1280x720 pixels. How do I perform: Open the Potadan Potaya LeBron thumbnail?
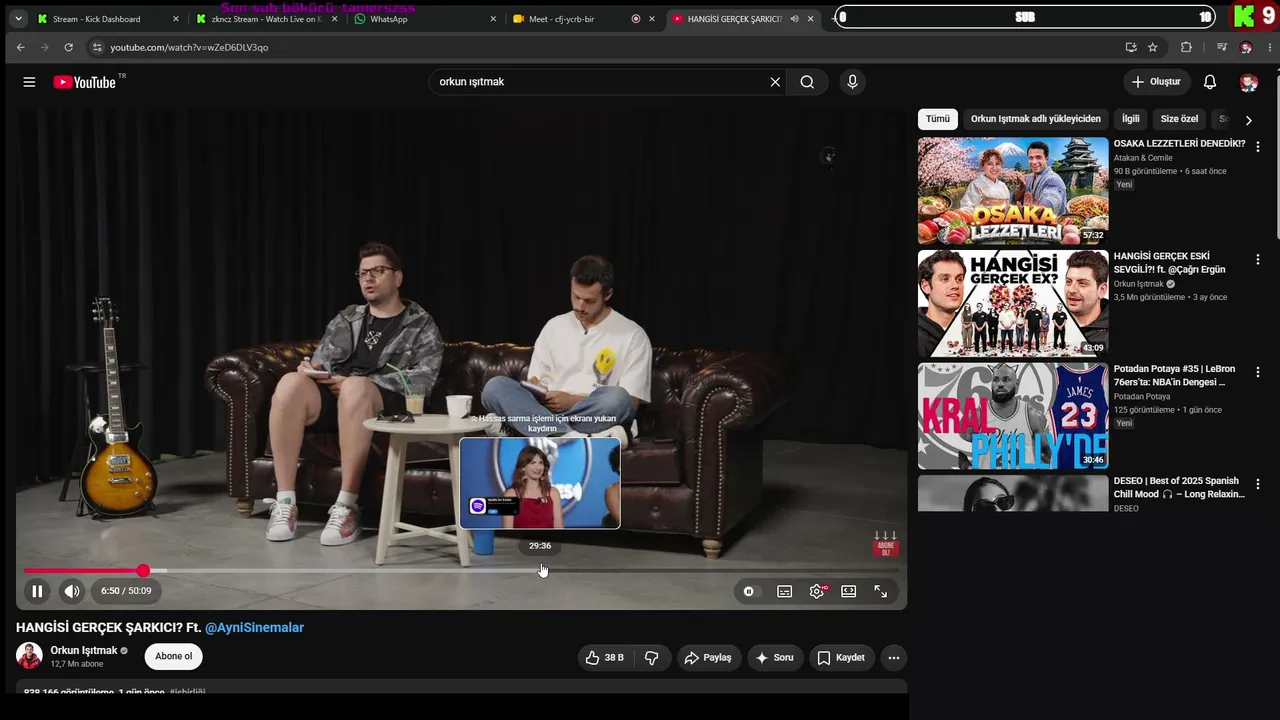[x=1013, y=416]
